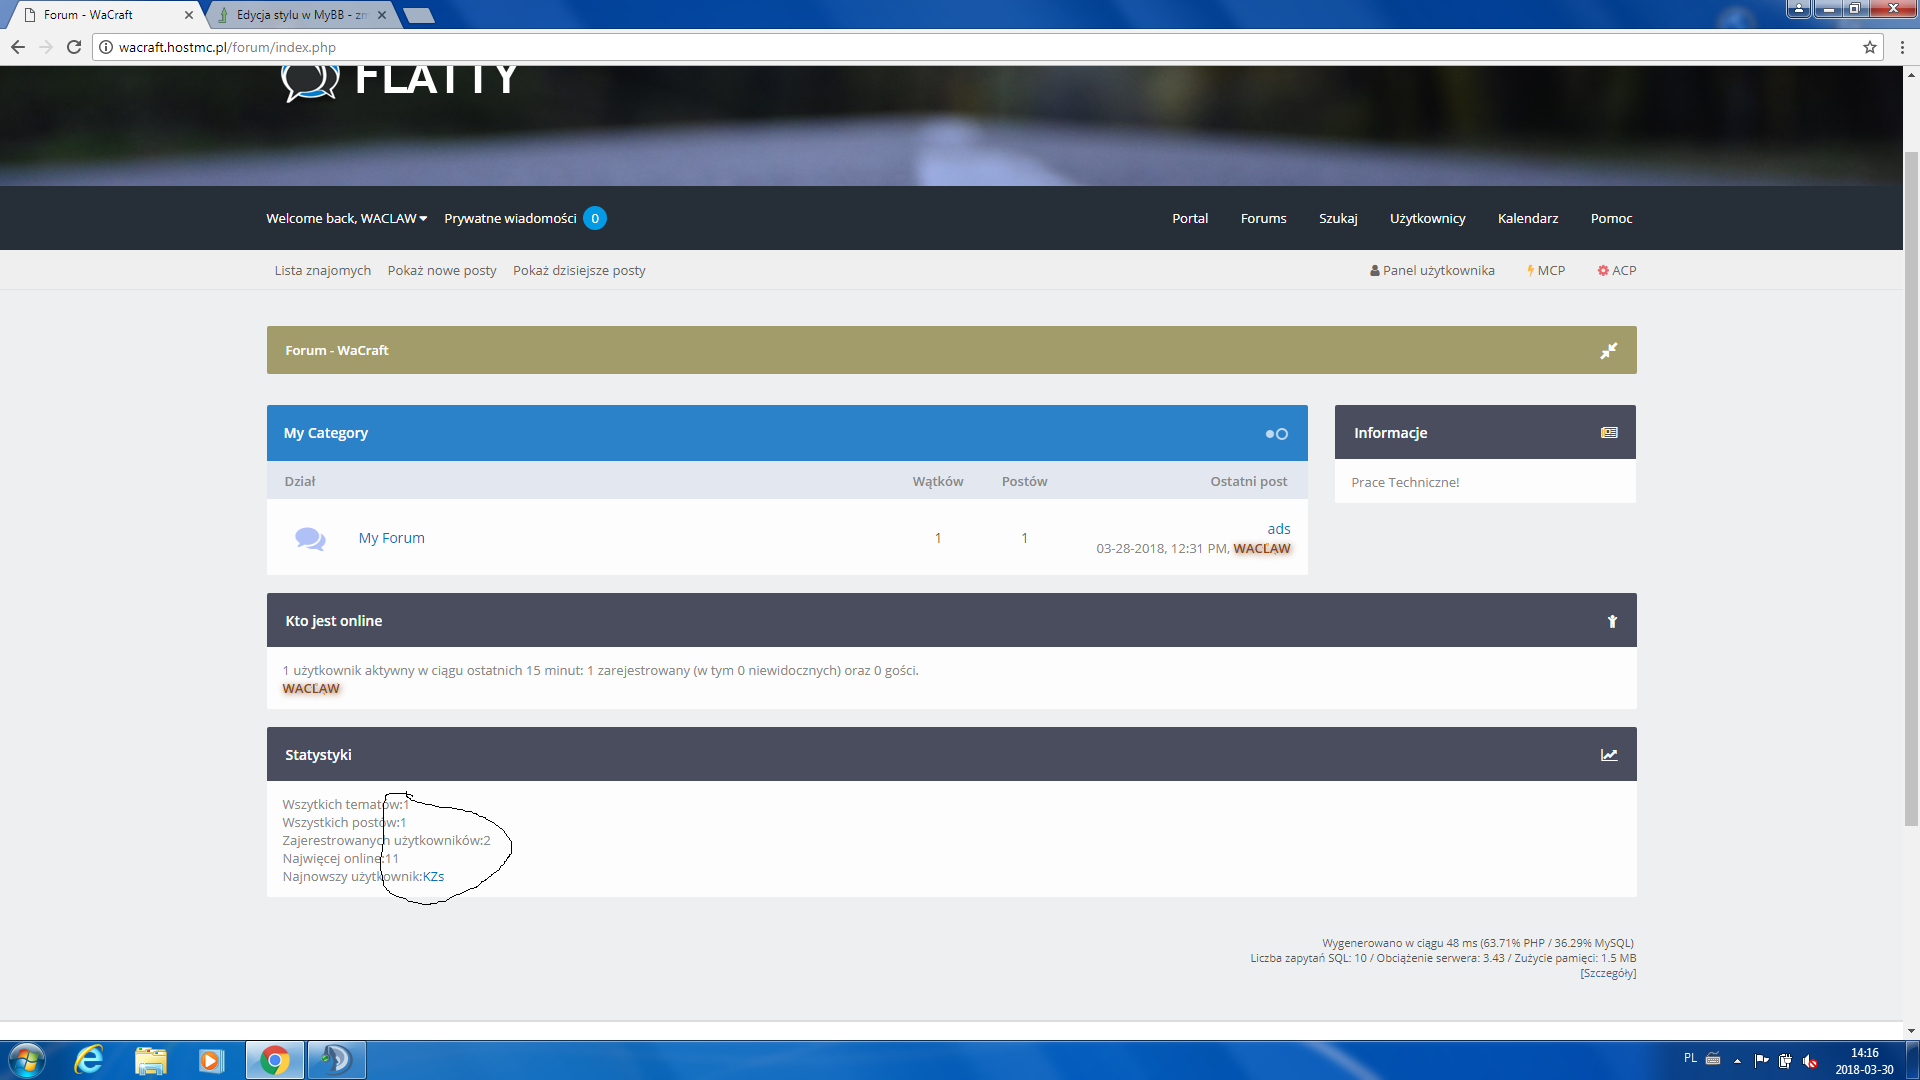Screen dimensions: 1920x1080
Task: Open MCP moderator panel lightning link
Action: (1546, 270)
